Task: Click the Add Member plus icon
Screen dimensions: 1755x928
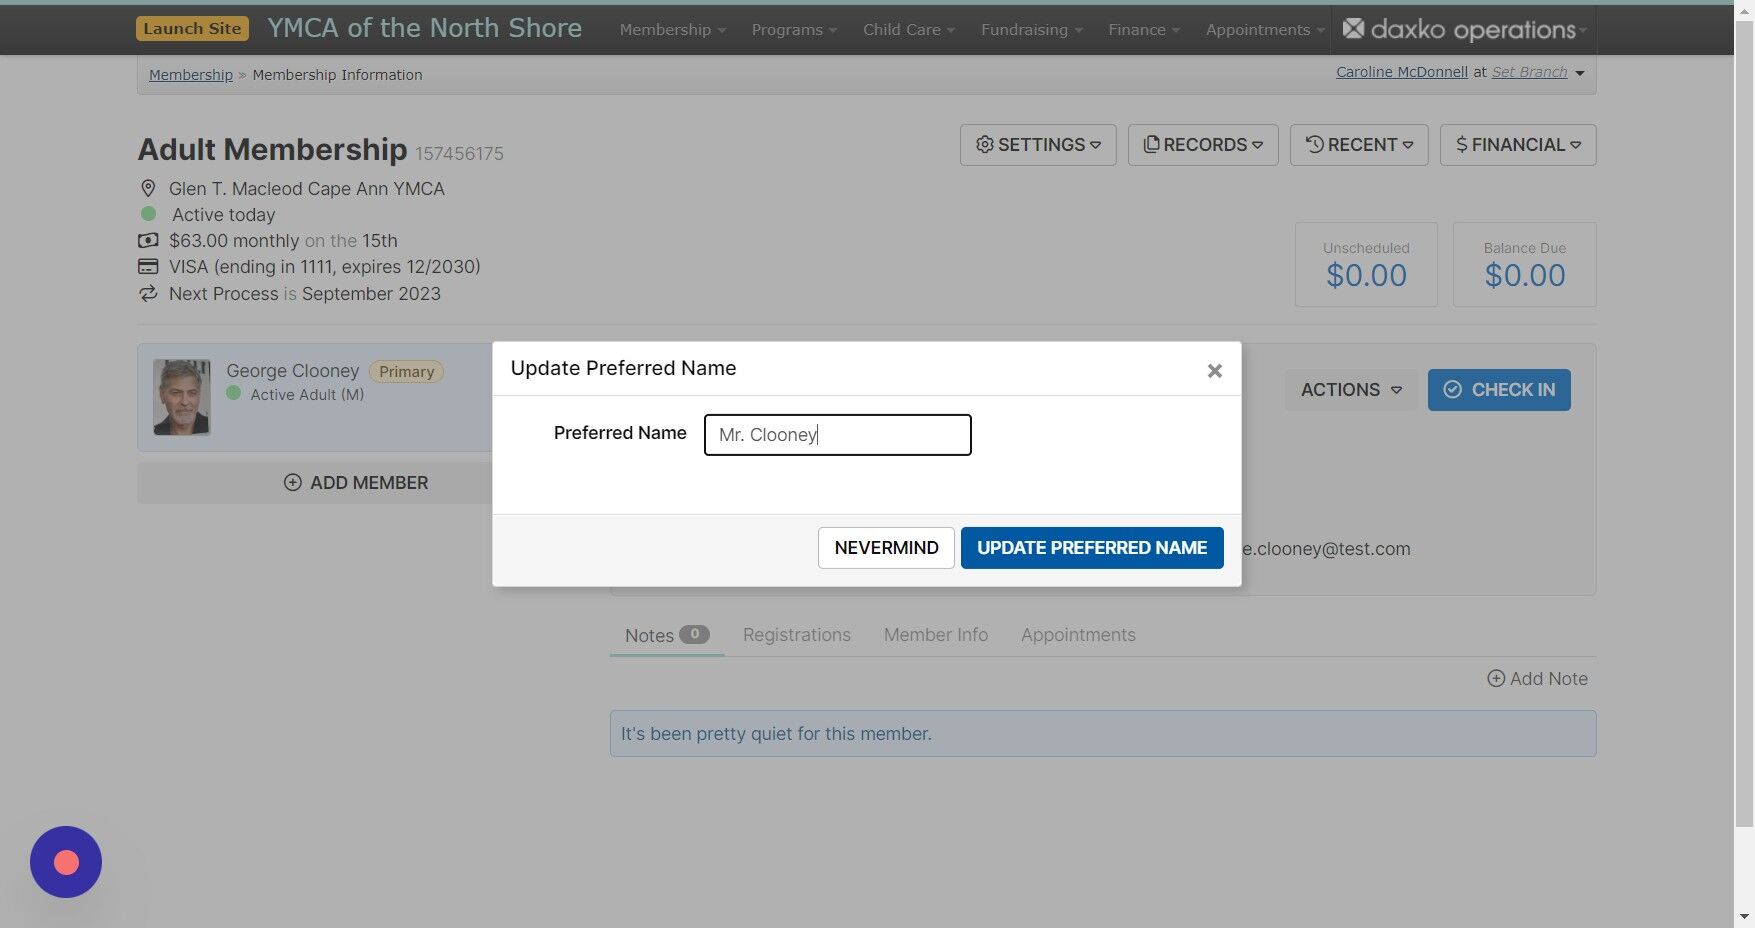Action: 291,482
